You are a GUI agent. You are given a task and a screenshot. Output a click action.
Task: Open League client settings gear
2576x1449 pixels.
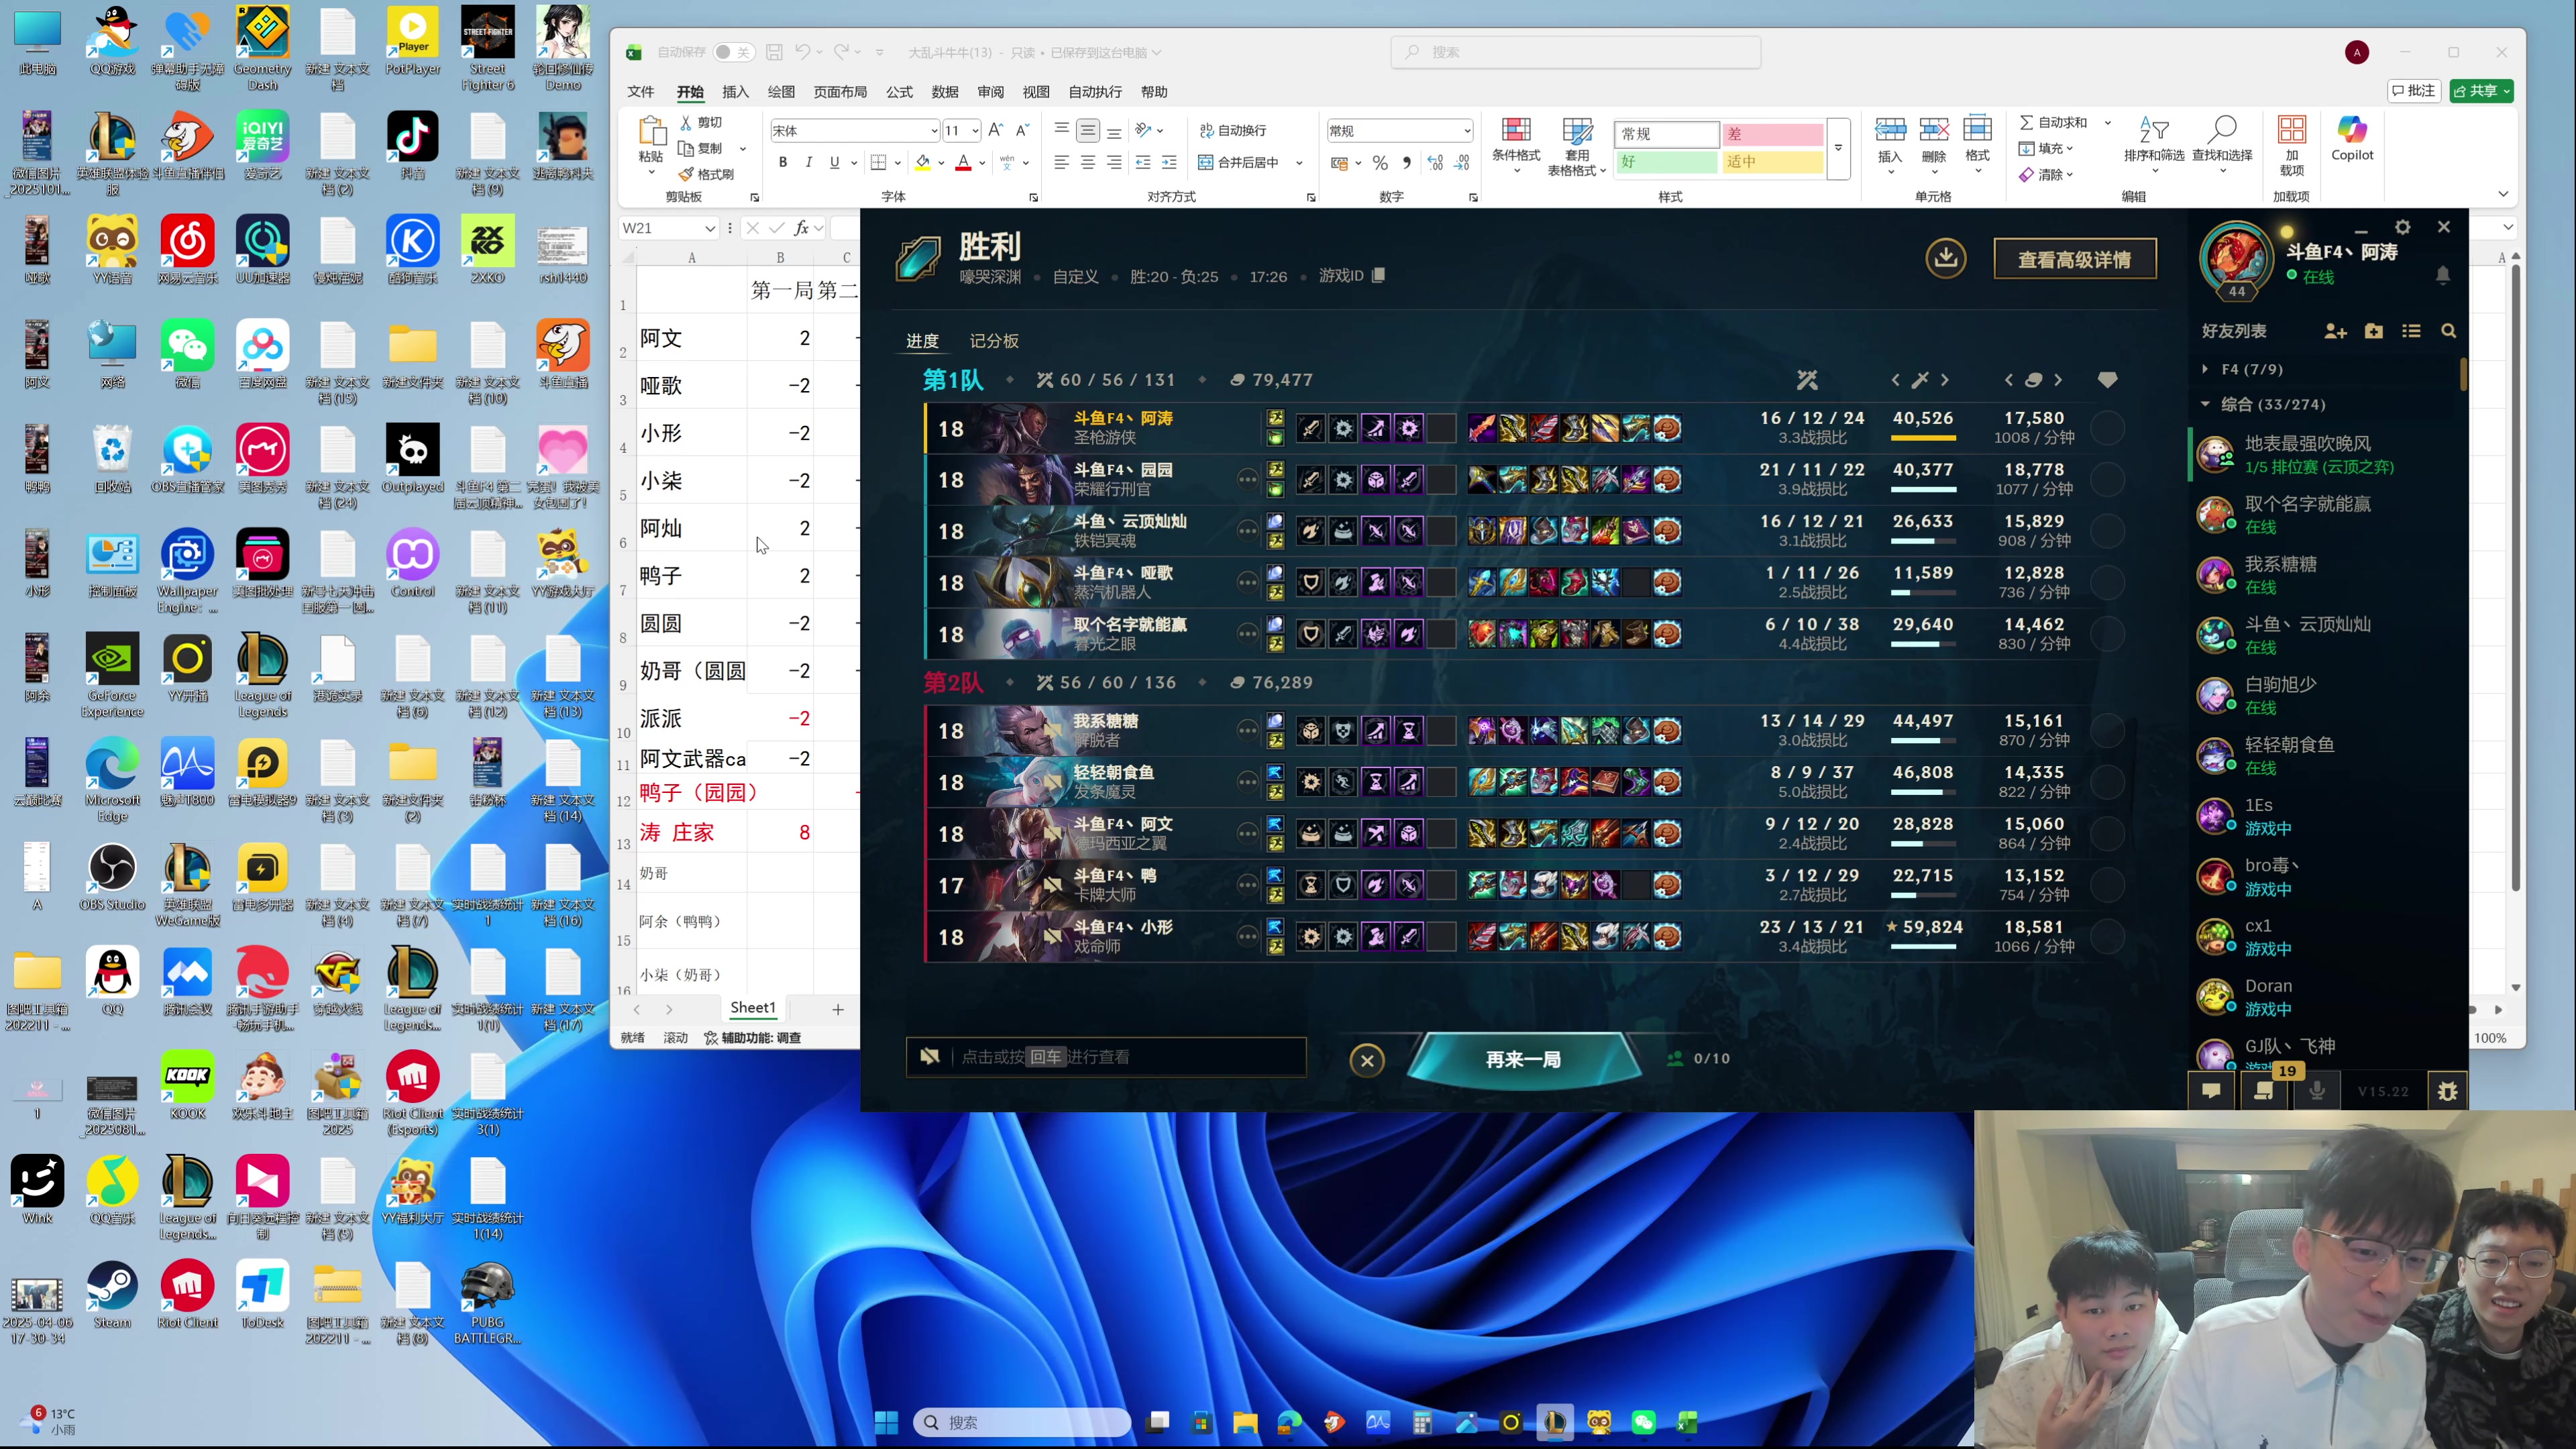tap(2402, 228)
